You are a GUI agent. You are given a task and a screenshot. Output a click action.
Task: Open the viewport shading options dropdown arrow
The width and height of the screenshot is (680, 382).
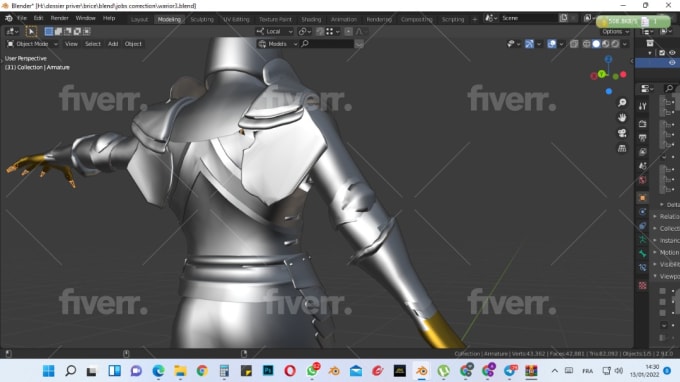point(625,44)
